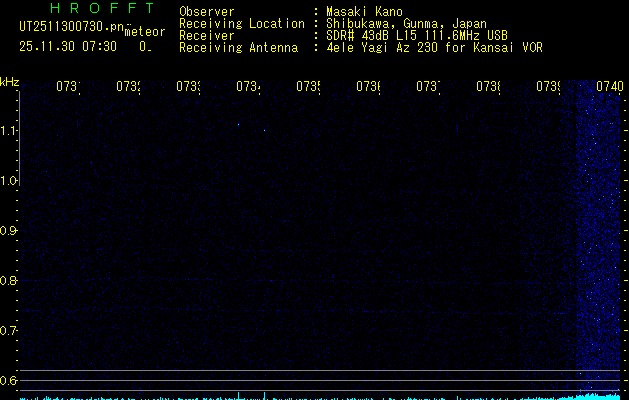Click the 1.1 kHz axis label
Screen dimensions: 629x400
point(8,131)
